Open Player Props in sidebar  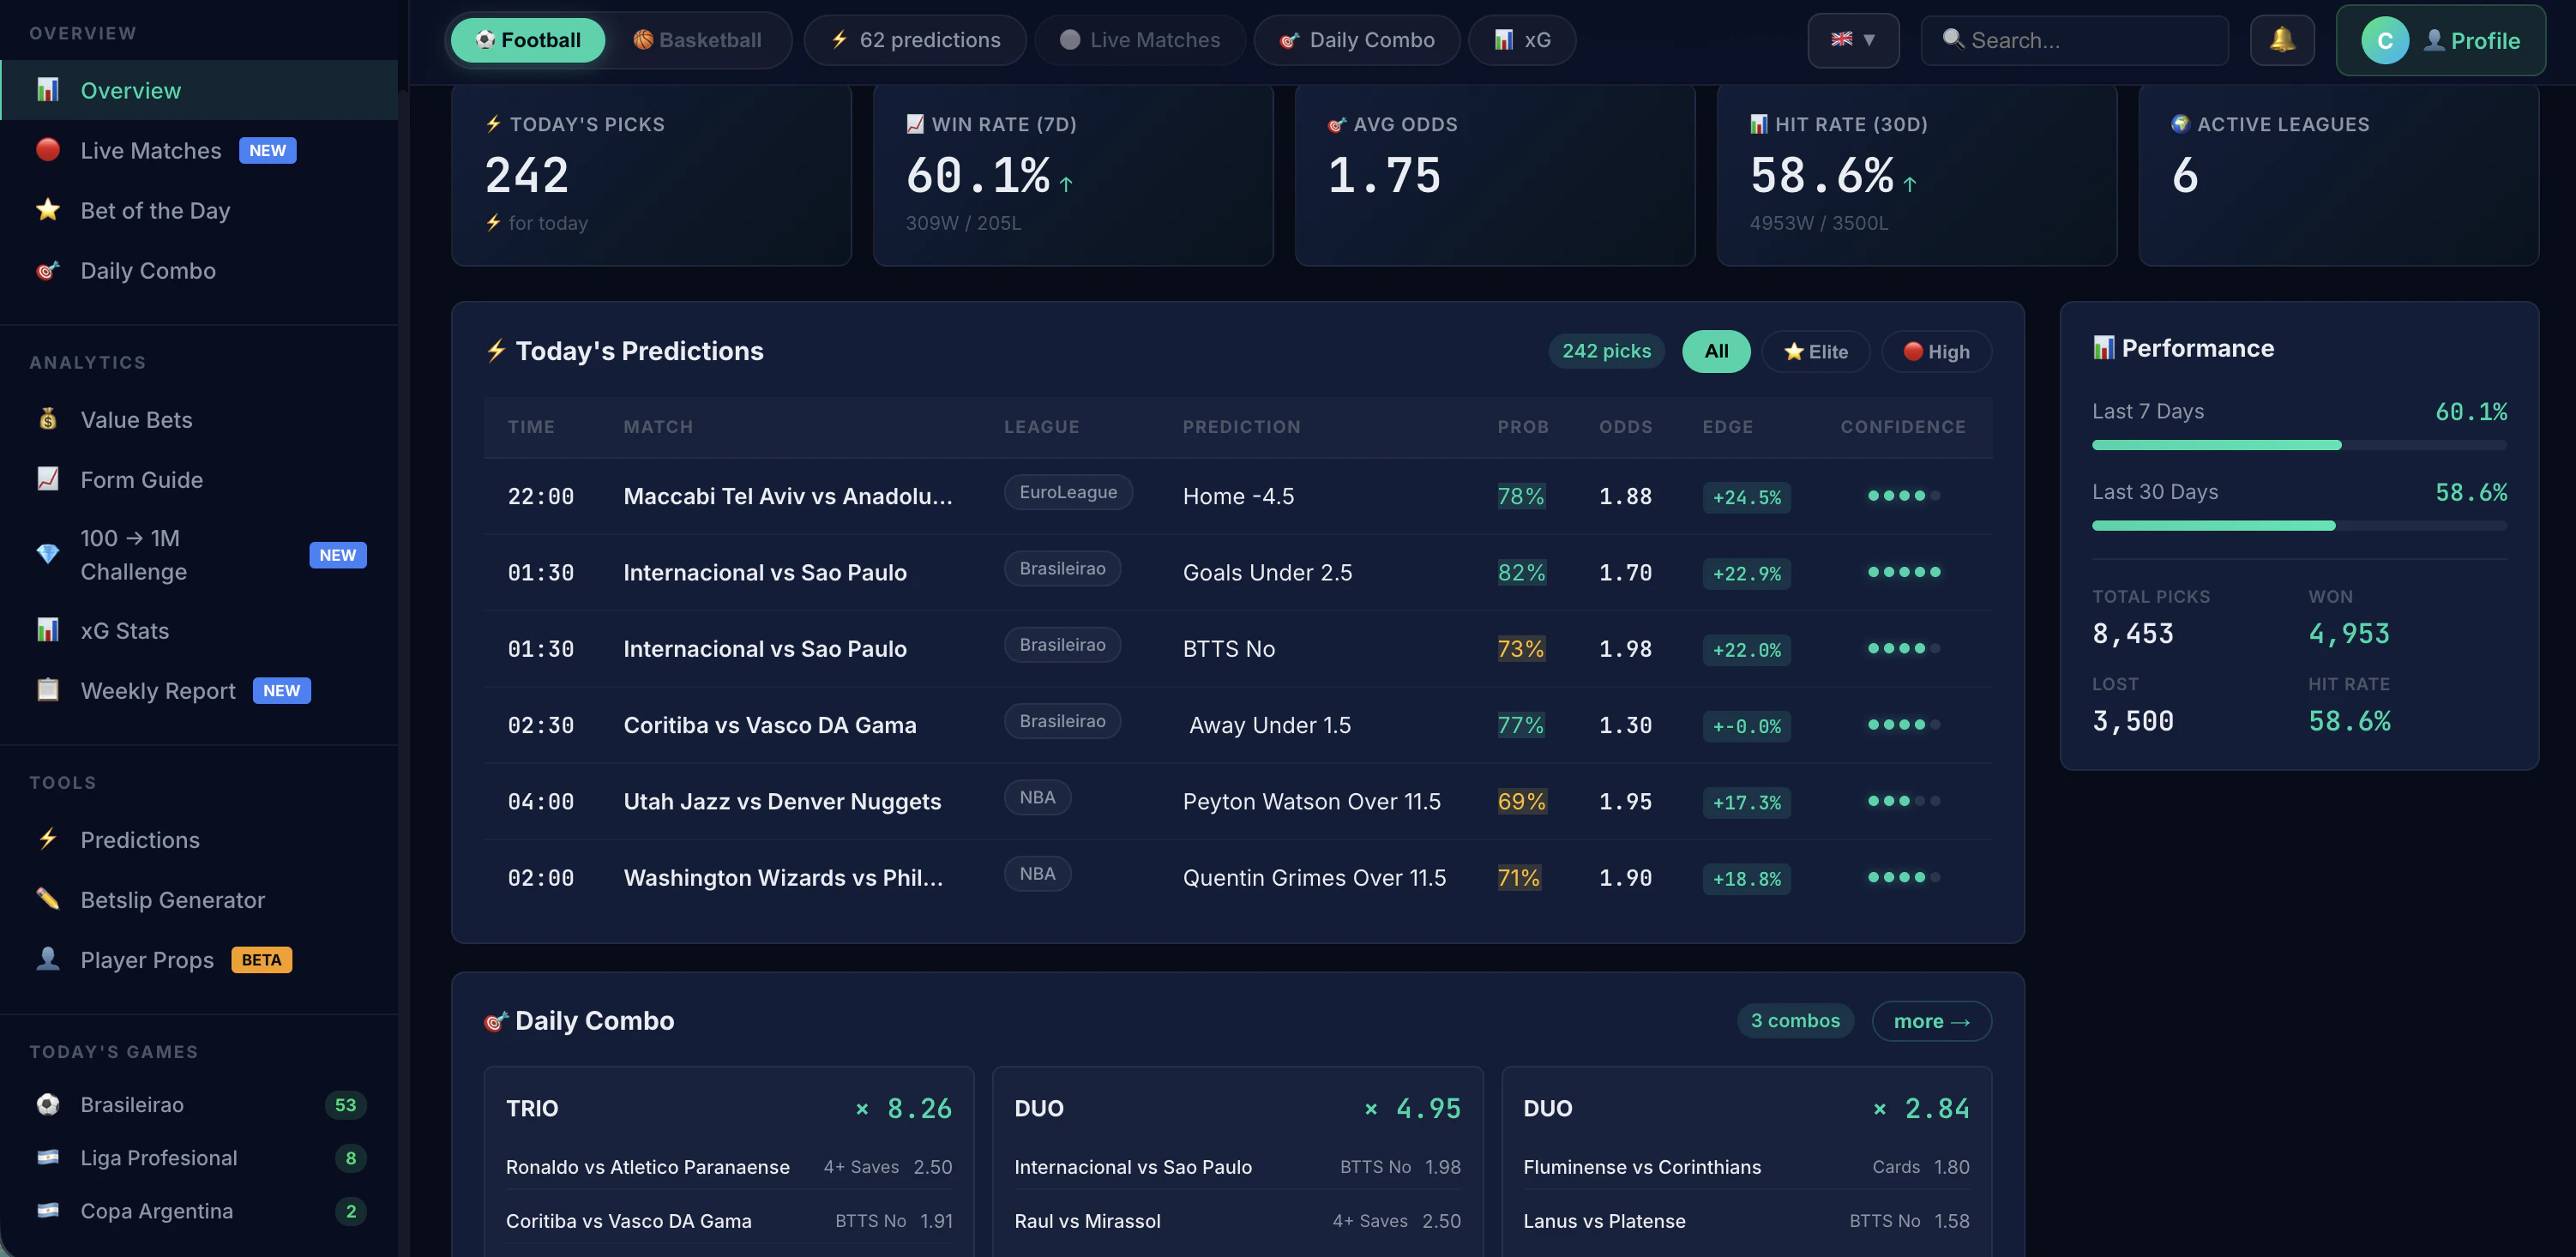[x=147, y=960]
